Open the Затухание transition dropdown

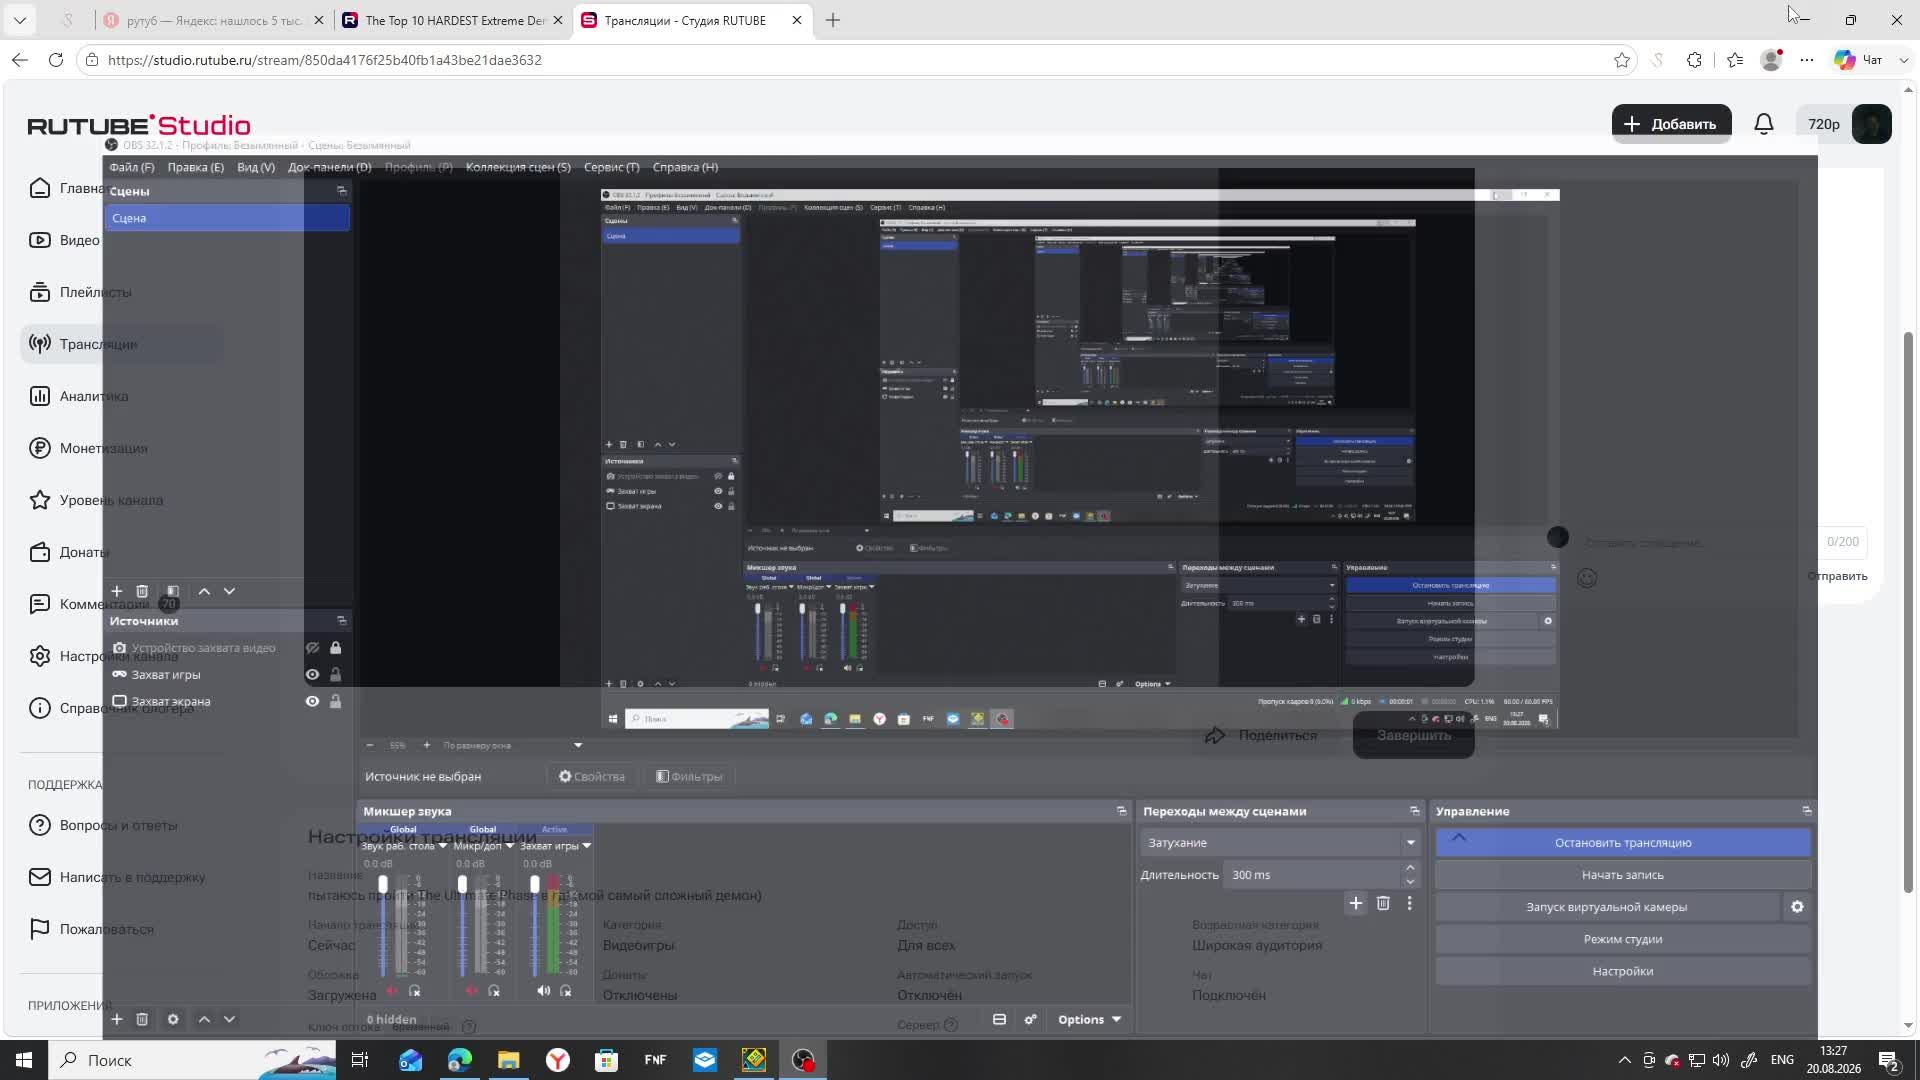pyautogui.click(x=1280, y=843)
